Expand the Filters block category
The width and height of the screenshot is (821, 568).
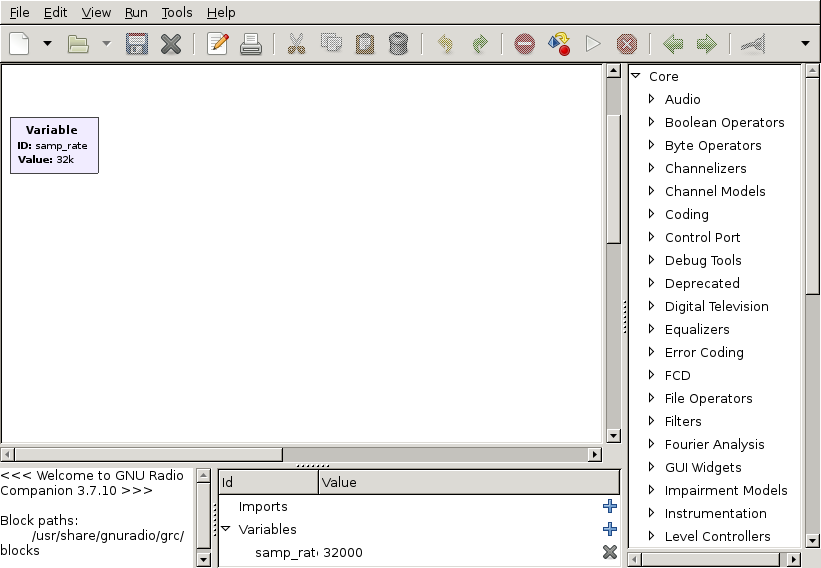[x=652, y=421]
